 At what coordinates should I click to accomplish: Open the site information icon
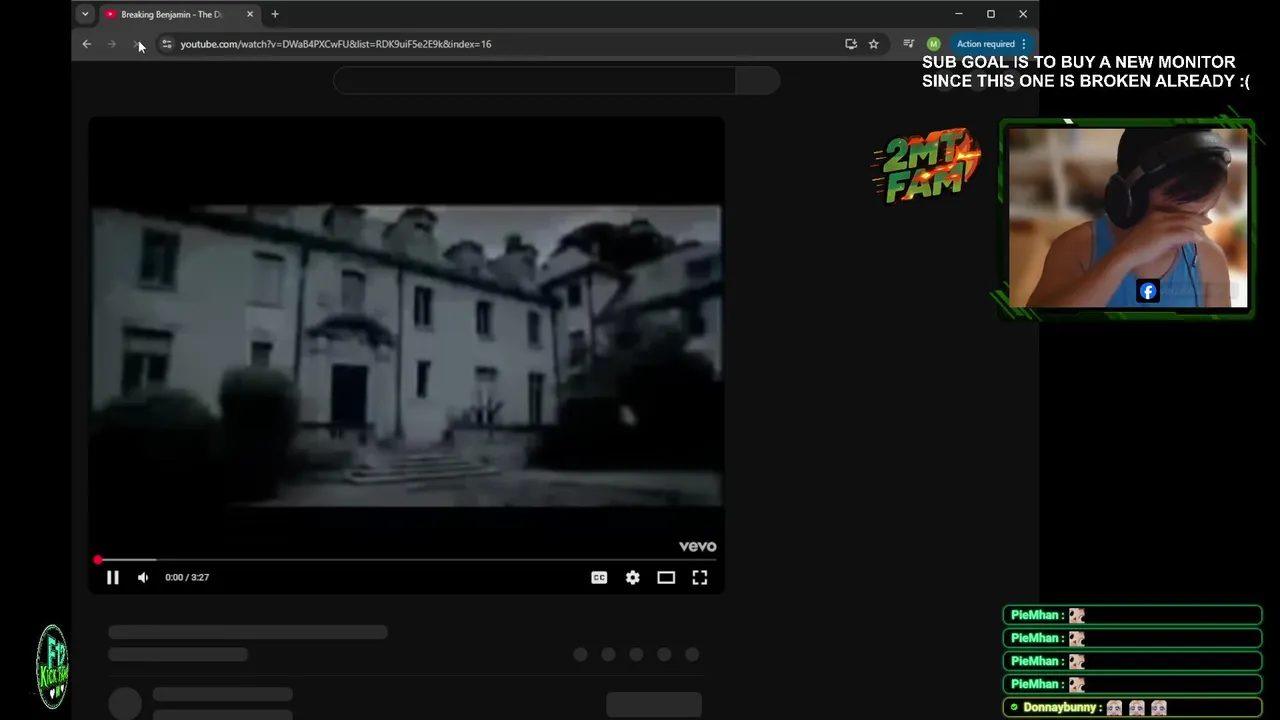point(167,44)
